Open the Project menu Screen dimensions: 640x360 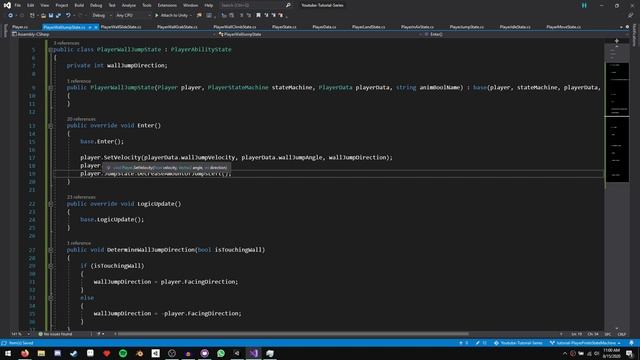[62, 5]
